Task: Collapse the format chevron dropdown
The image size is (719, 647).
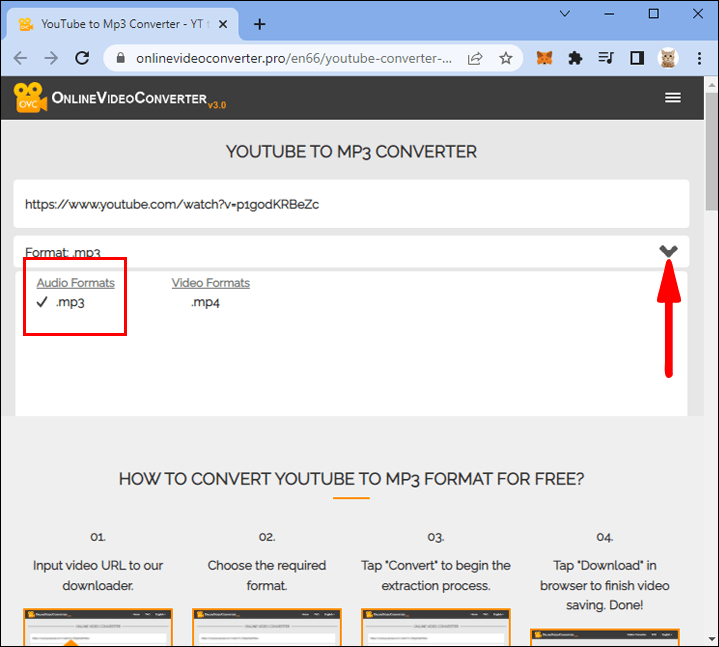Action: 668,251
